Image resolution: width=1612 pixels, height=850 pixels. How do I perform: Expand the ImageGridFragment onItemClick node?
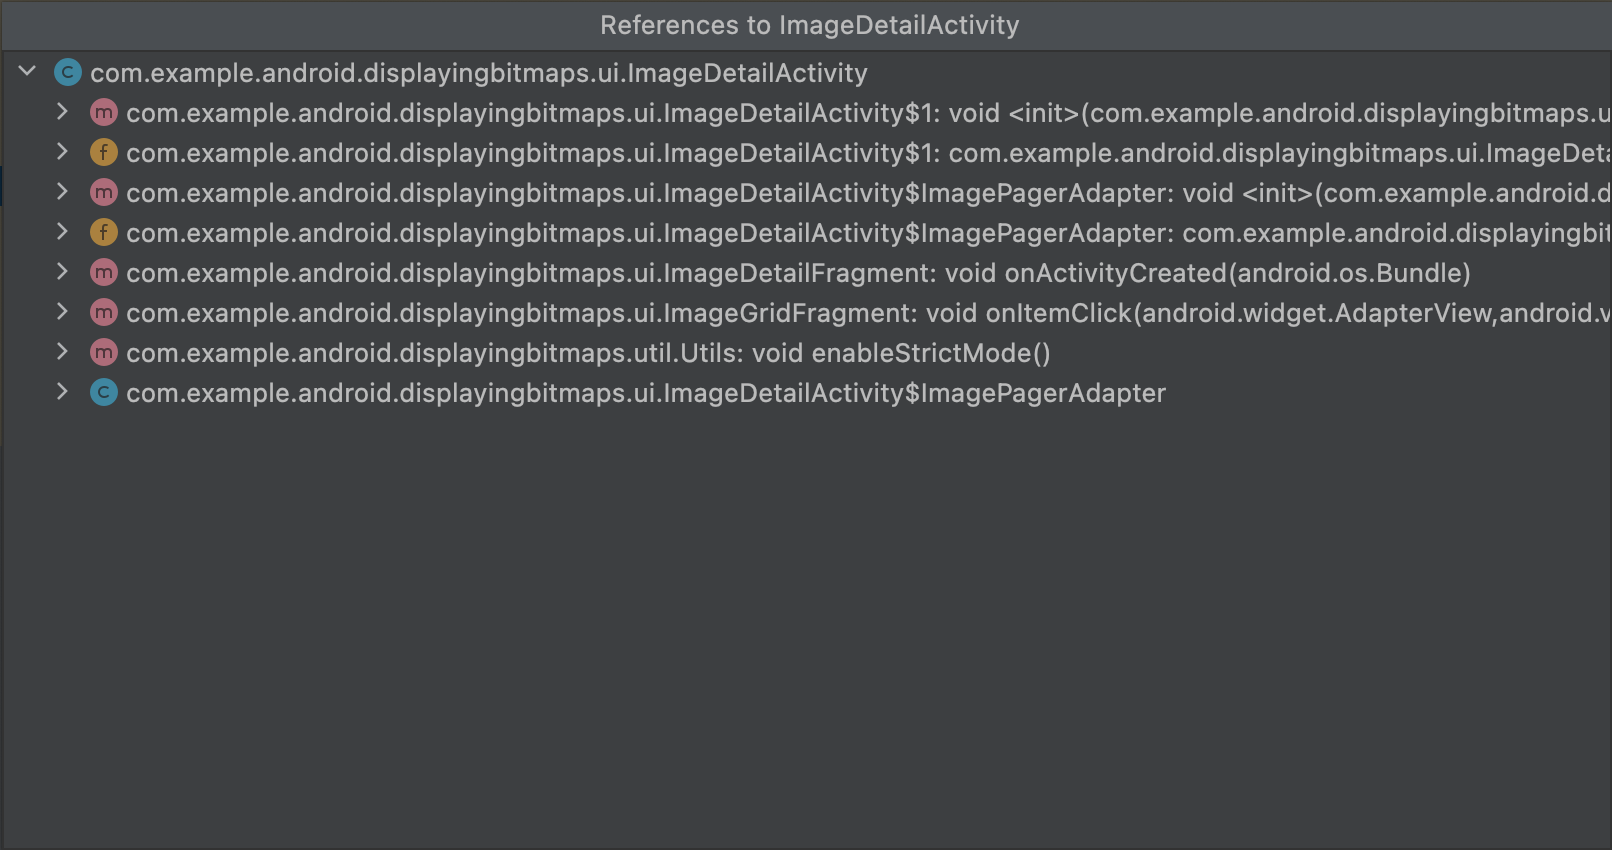tap(62, 312)
